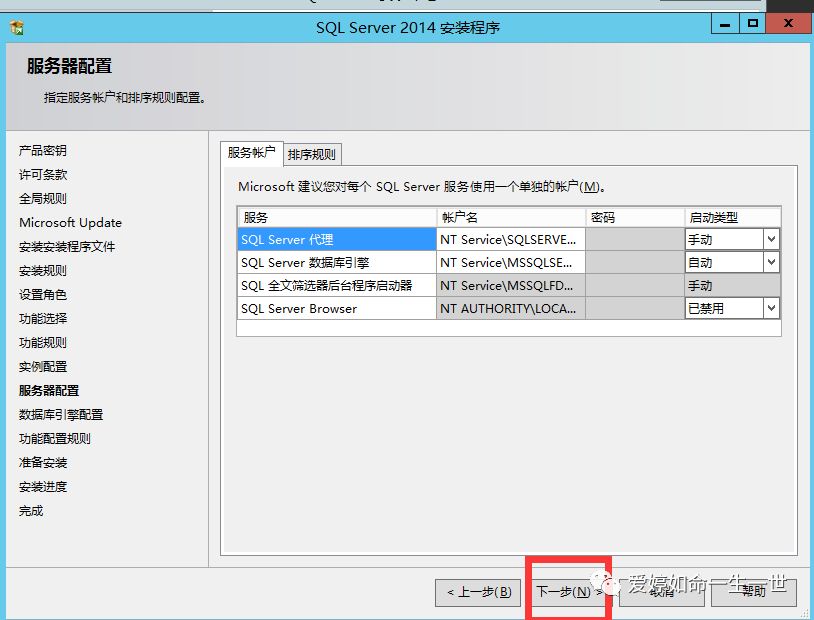Click 全局规则 step in sidebar
Viewport: 814px width, 620px height.
coord(43,198)
